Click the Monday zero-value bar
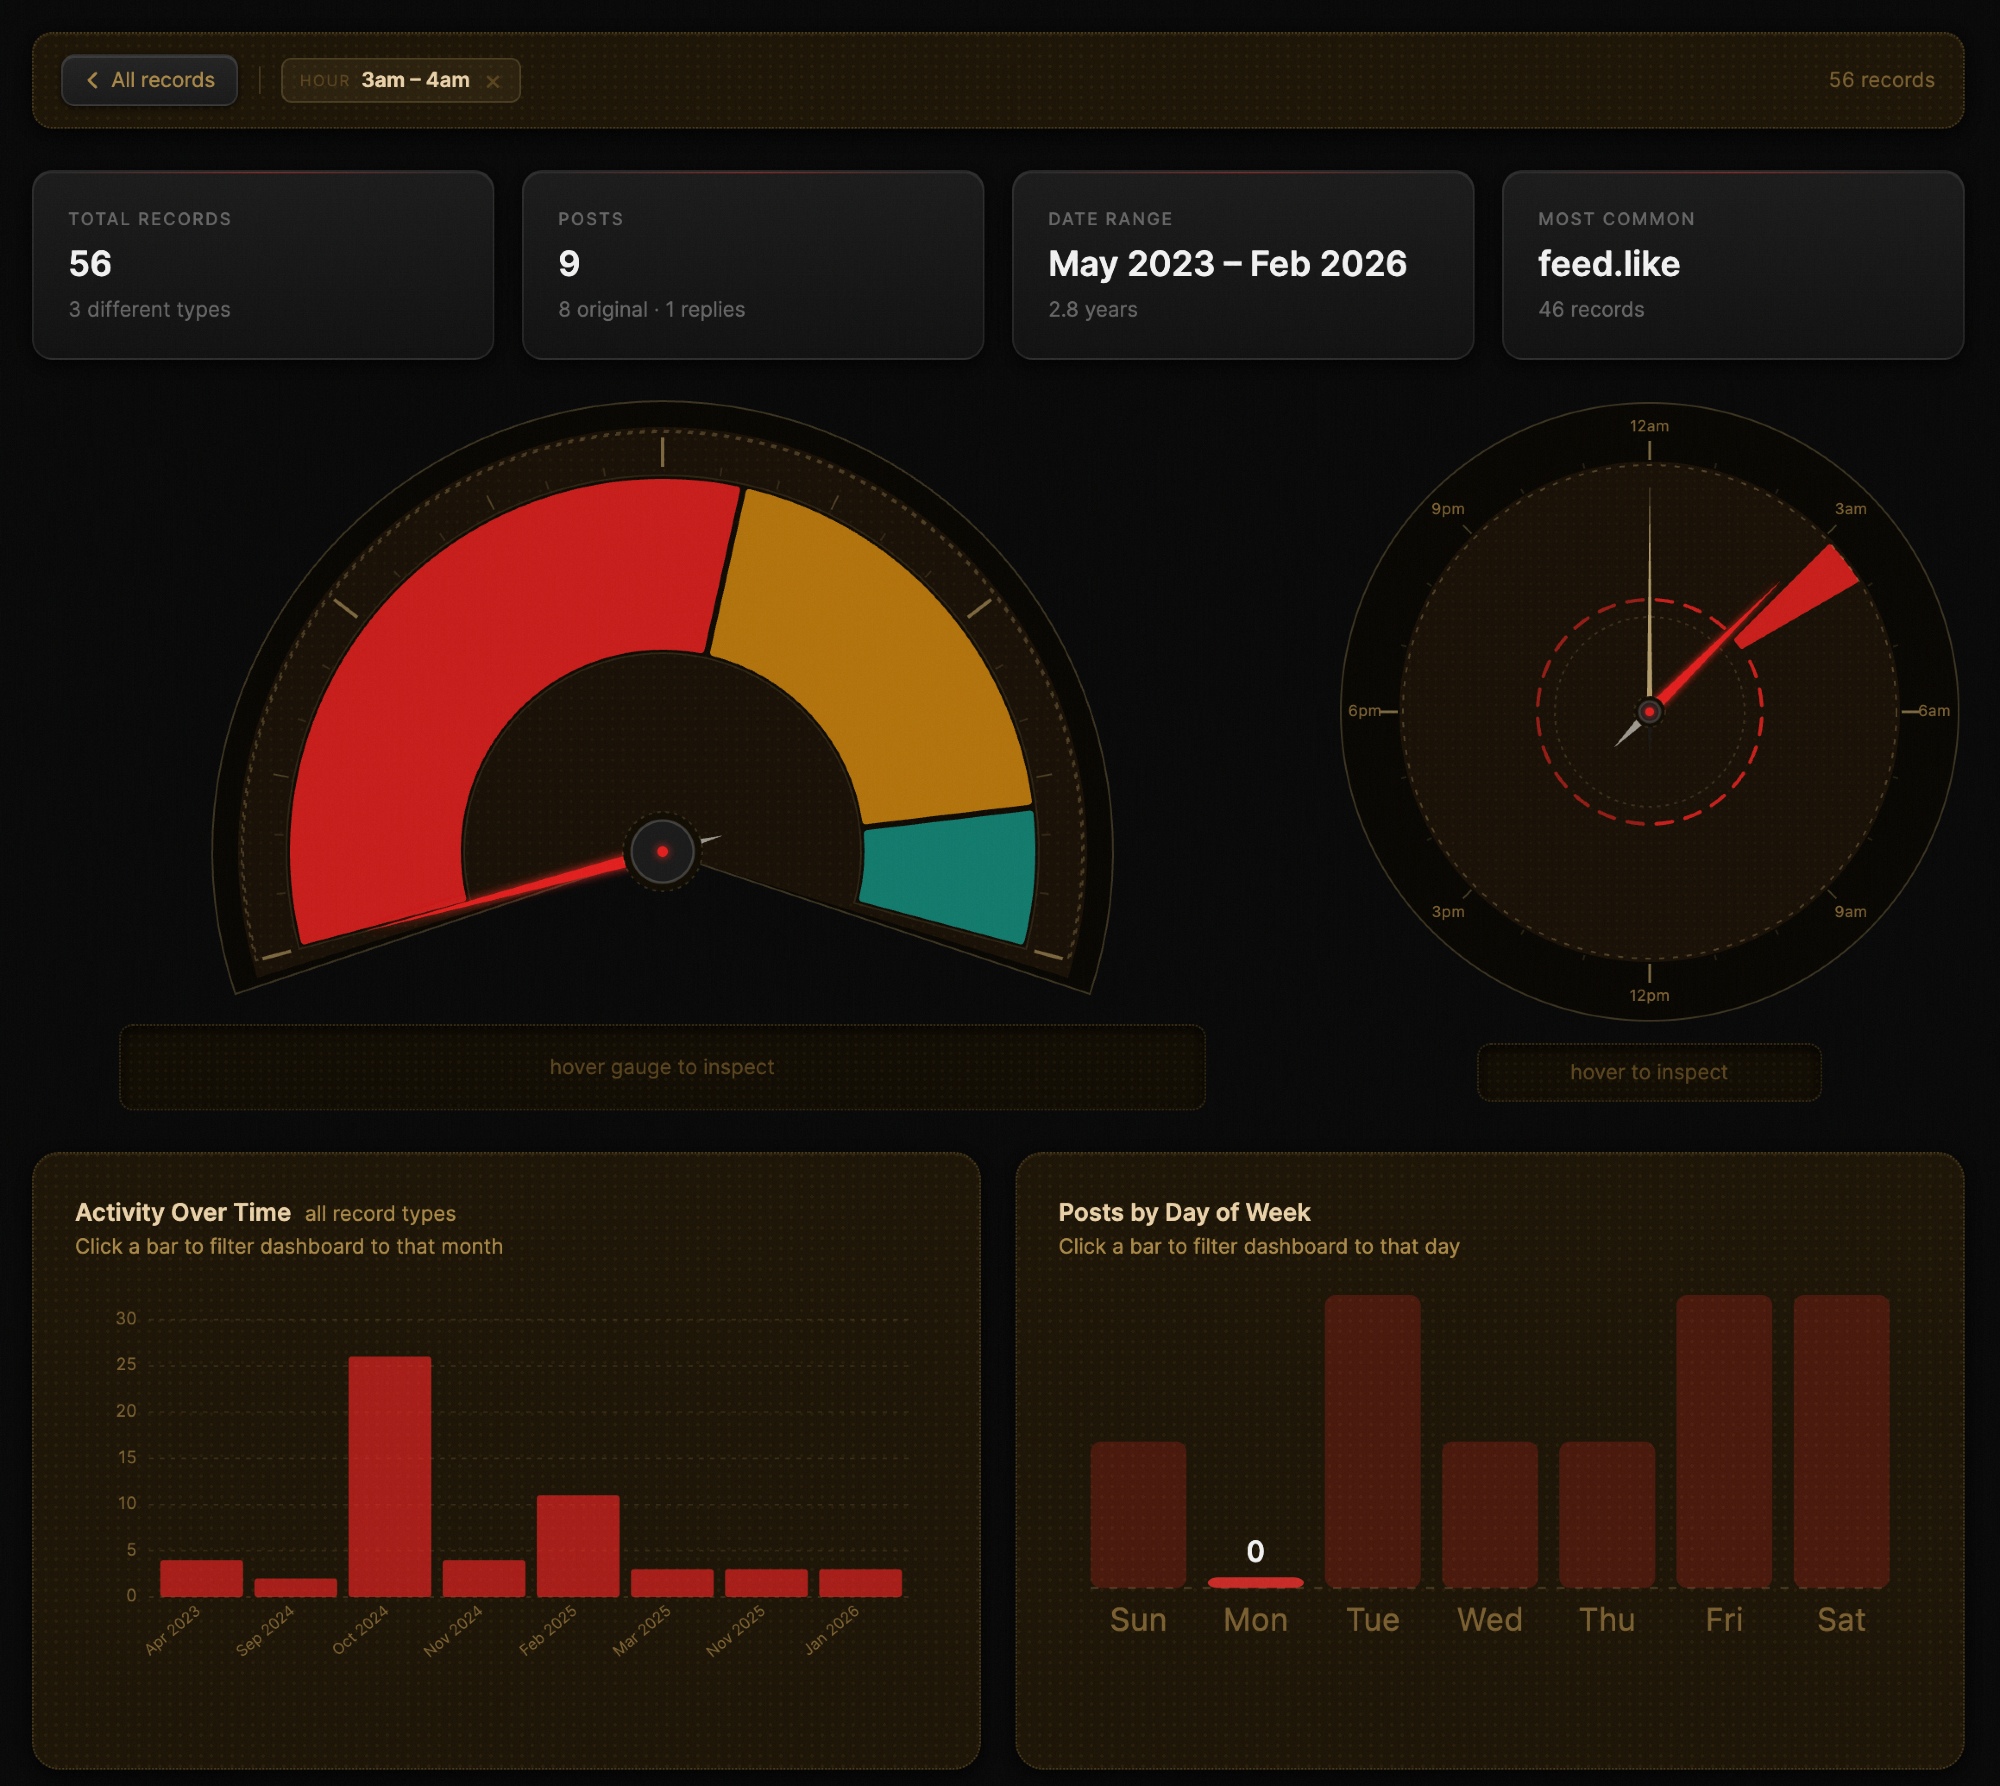The image size is (2000, 1786). 1255,1582
